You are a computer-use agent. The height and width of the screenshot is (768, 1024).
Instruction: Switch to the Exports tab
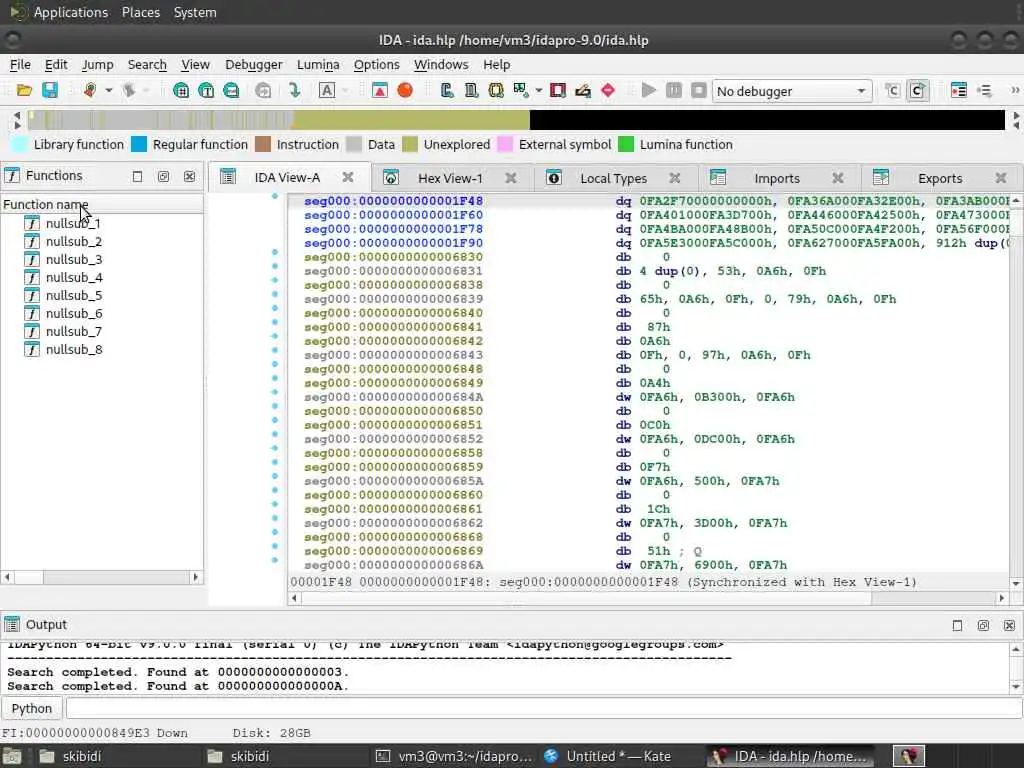point(940,178)
